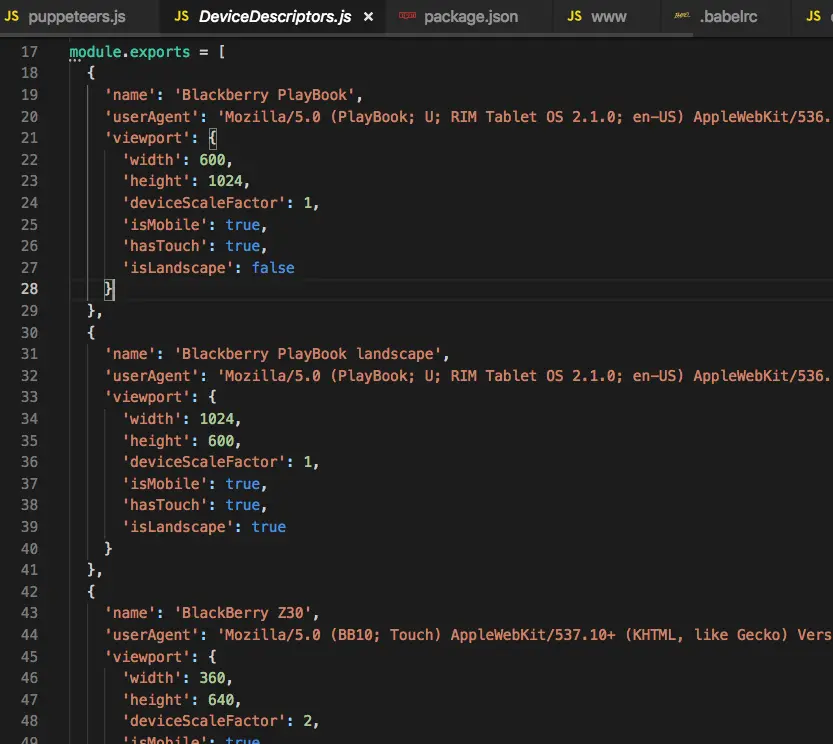Viewport: 833px width, 744px height.
Task: Close the DeviceDescriptors.js tab
Action: [368, 17]
